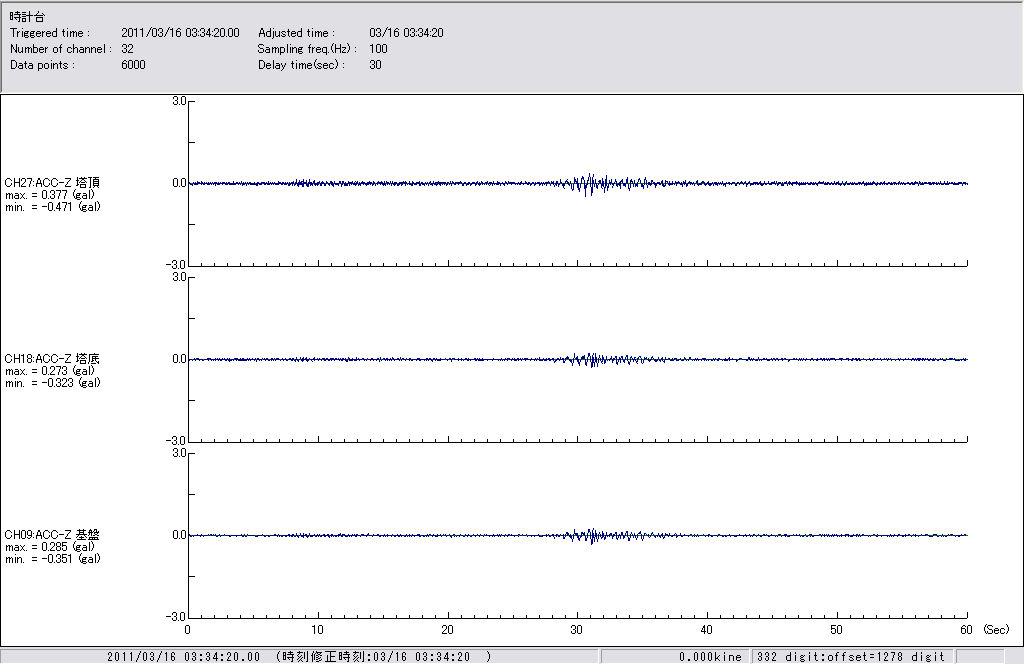Click the 10 second mark on time axis
Image resolution: width=1024 pixels, height=664 pixels.
tap(317, 630)
